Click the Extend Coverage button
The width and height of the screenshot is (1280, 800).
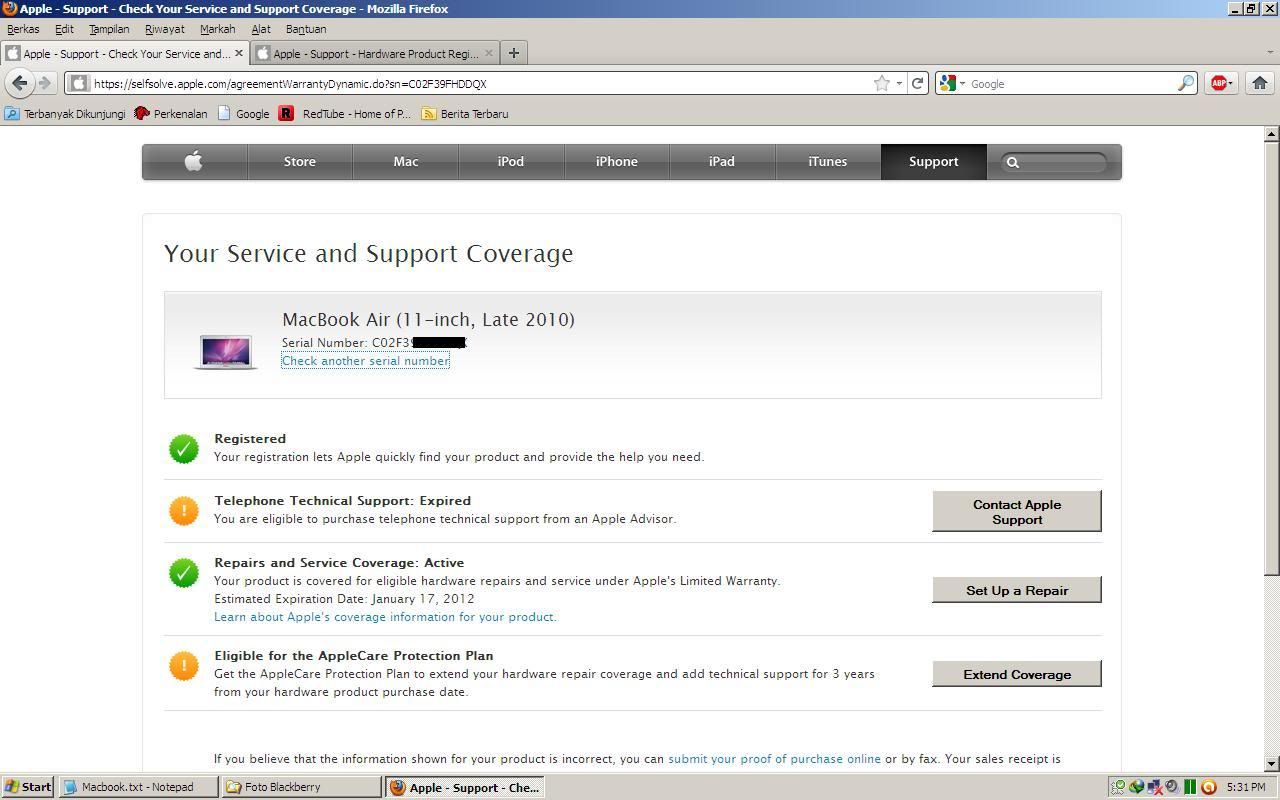coord(1017,674)
